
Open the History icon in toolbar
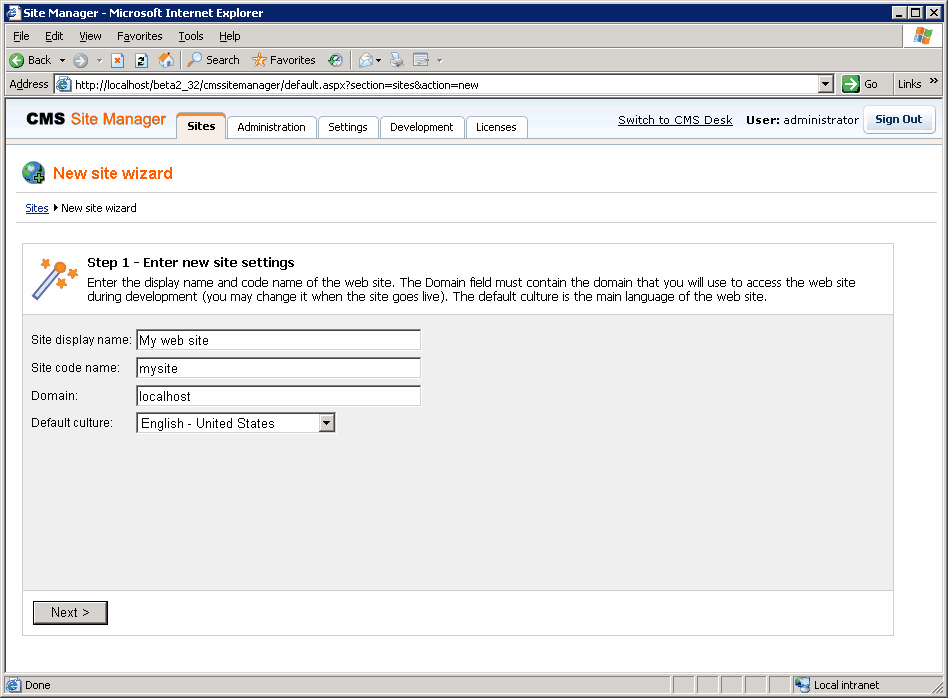pyautogui.click(x=335, y=60)
